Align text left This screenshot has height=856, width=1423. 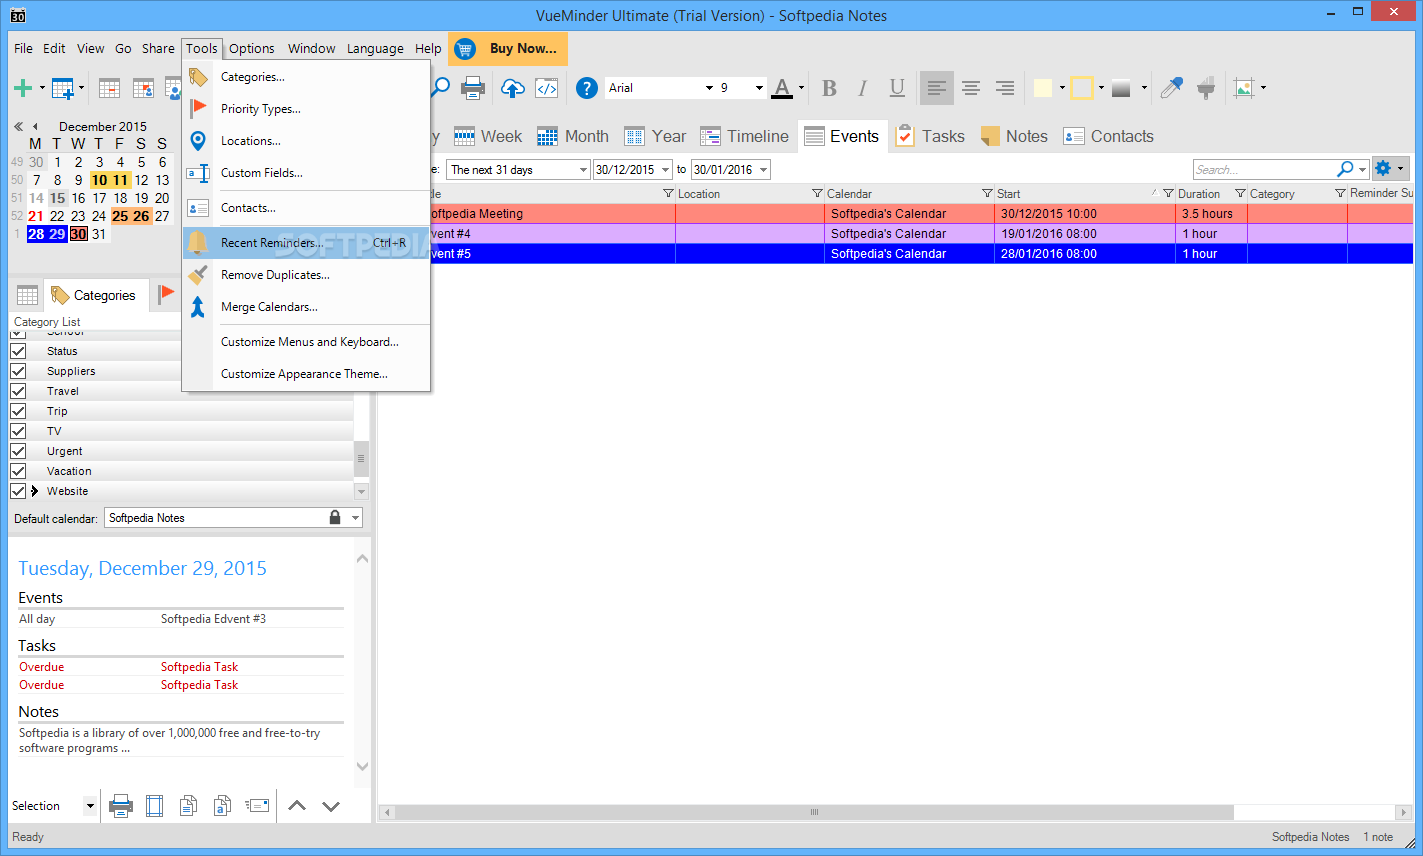936,88
